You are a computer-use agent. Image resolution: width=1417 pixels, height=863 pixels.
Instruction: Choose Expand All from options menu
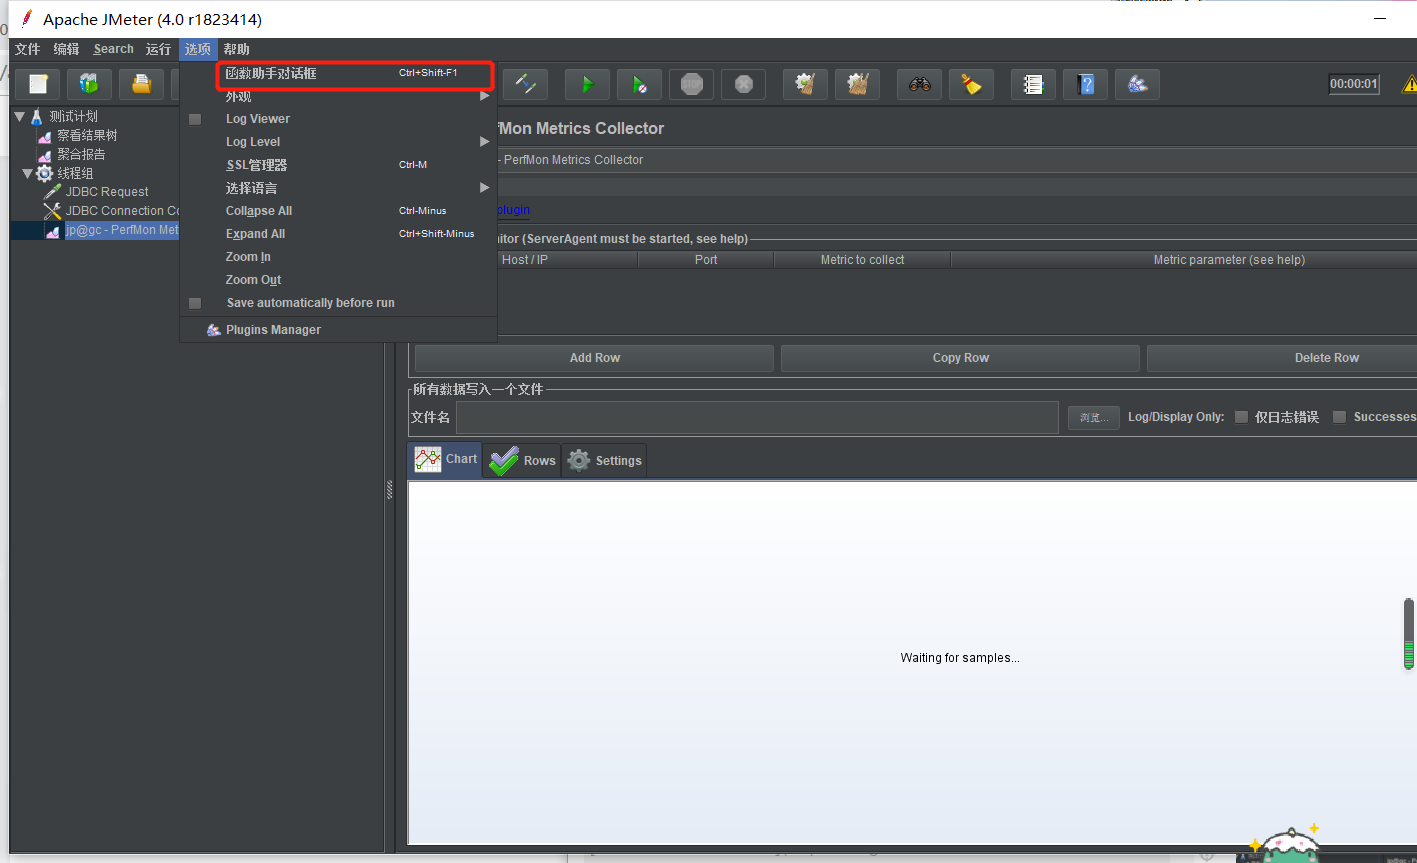(338, 234)
